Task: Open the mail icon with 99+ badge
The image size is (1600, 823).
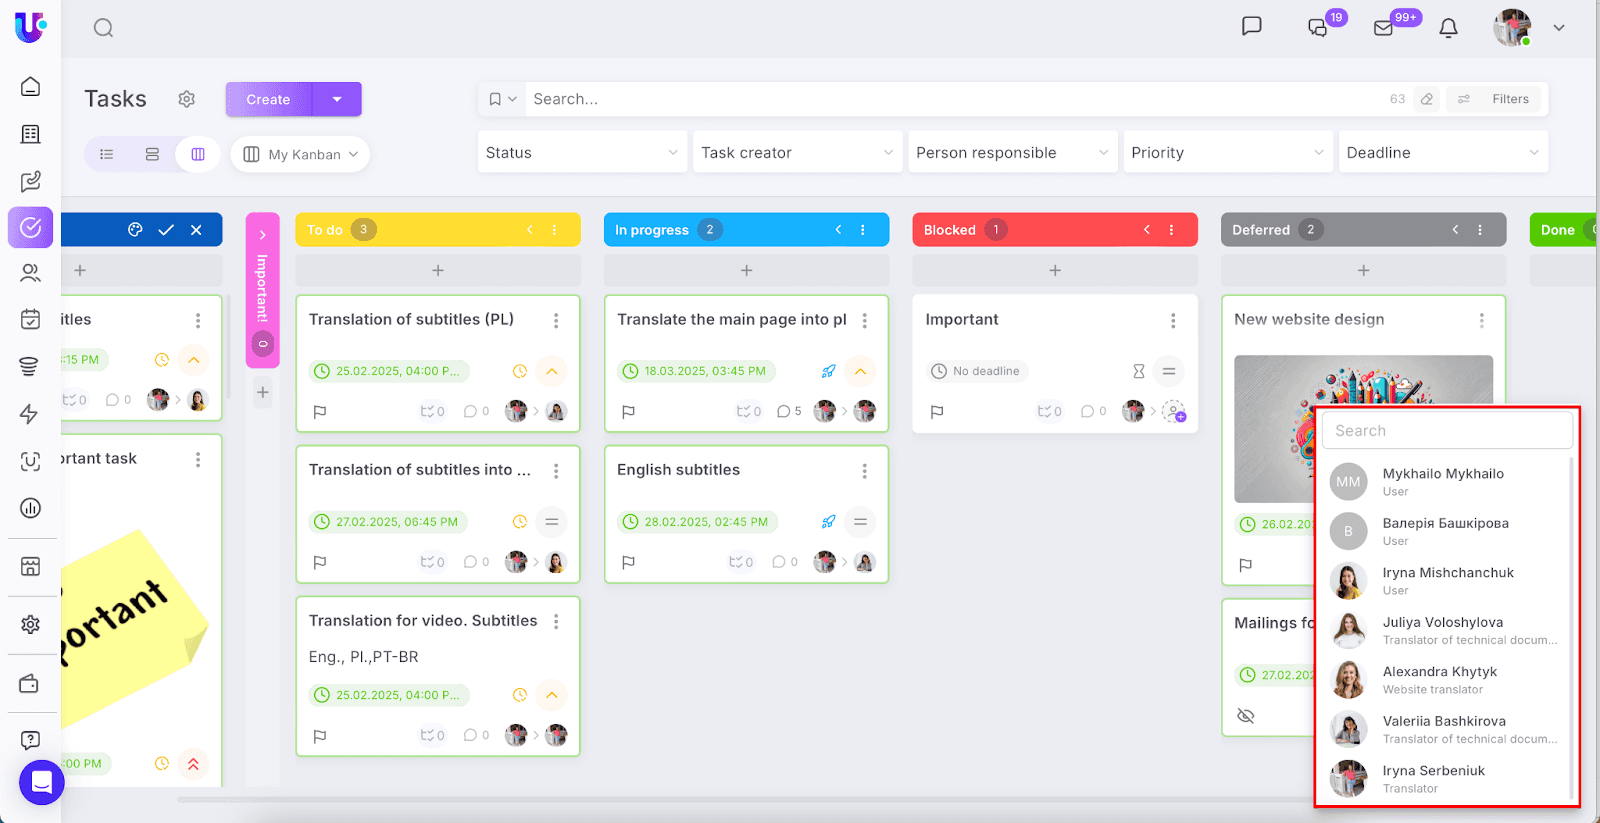Action: (1384, 28)
